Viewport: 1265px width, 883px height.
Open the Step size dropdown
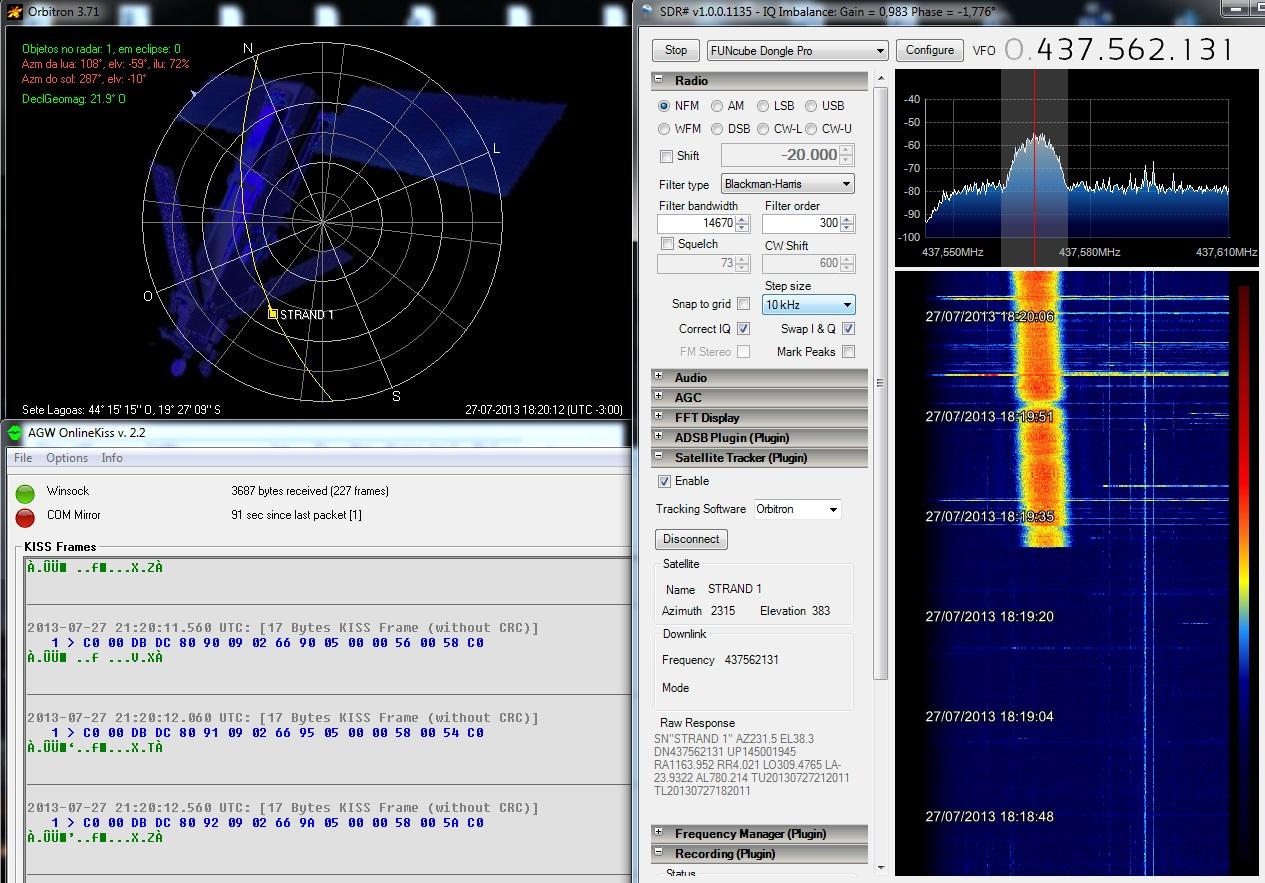(x=809, y=305)
